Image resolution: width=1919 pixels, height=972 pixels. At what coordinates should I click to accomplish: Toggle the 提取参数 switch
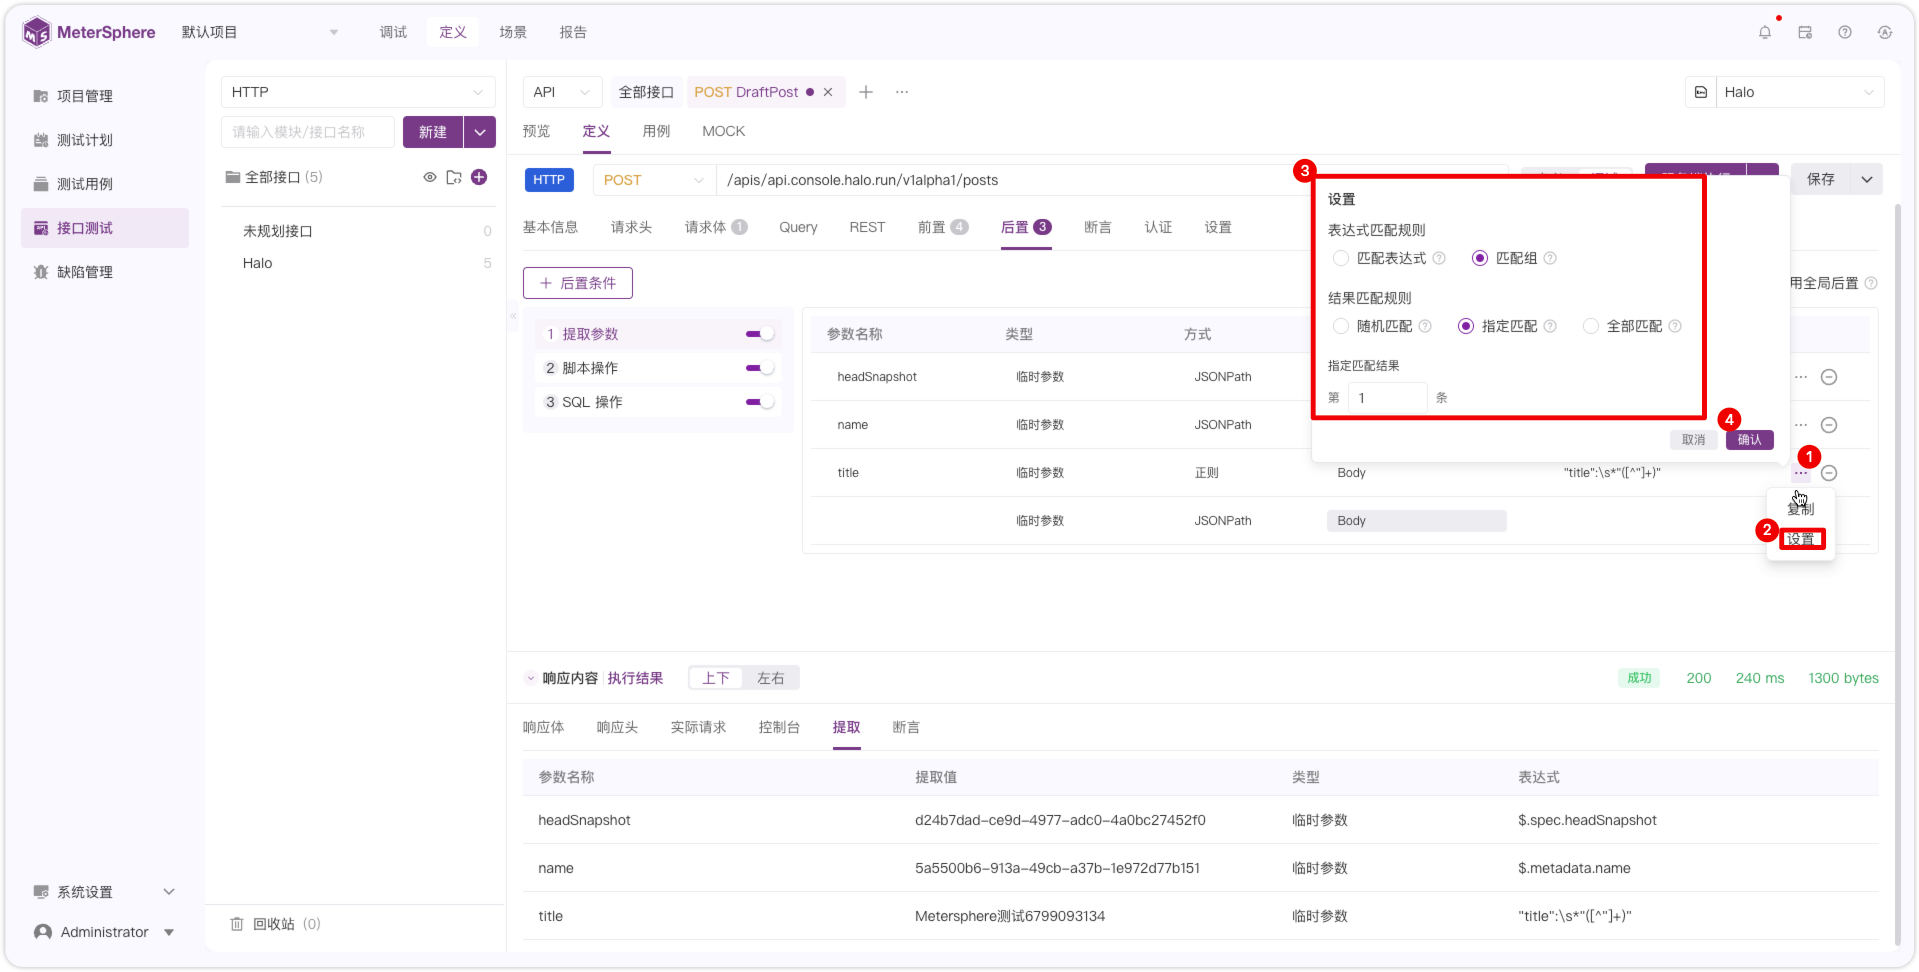[760, 334]
